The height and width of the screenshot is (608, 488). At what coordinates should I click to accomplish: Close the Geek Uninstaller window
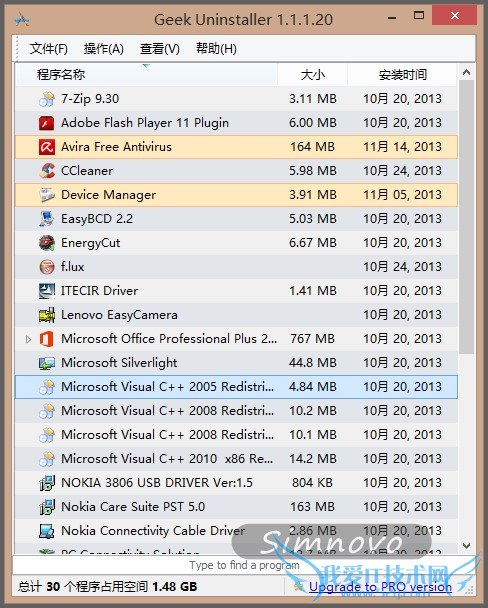[455, 16]
